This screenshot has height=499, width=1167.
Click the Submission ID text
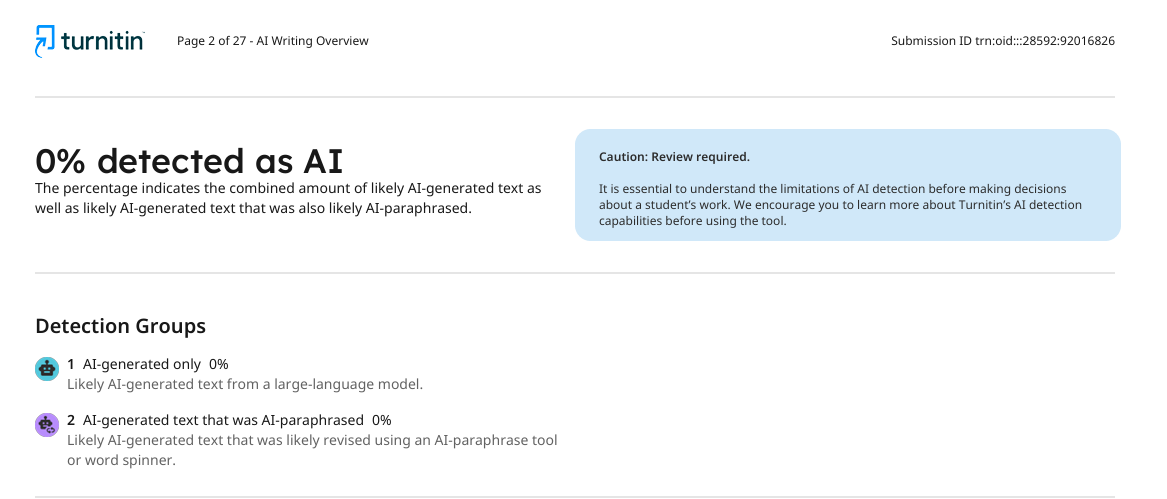point(1003,41)
